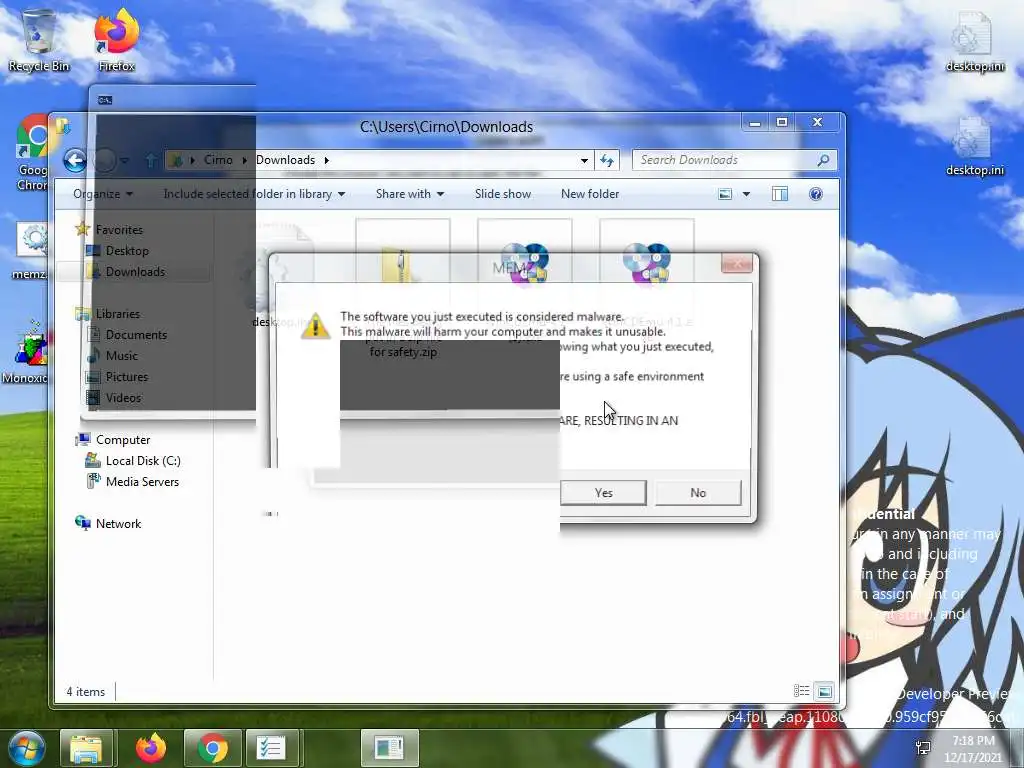Click the Cirno breadcrumb segment
Viewport: 1024px width, 768px height.
click(218, 160)
